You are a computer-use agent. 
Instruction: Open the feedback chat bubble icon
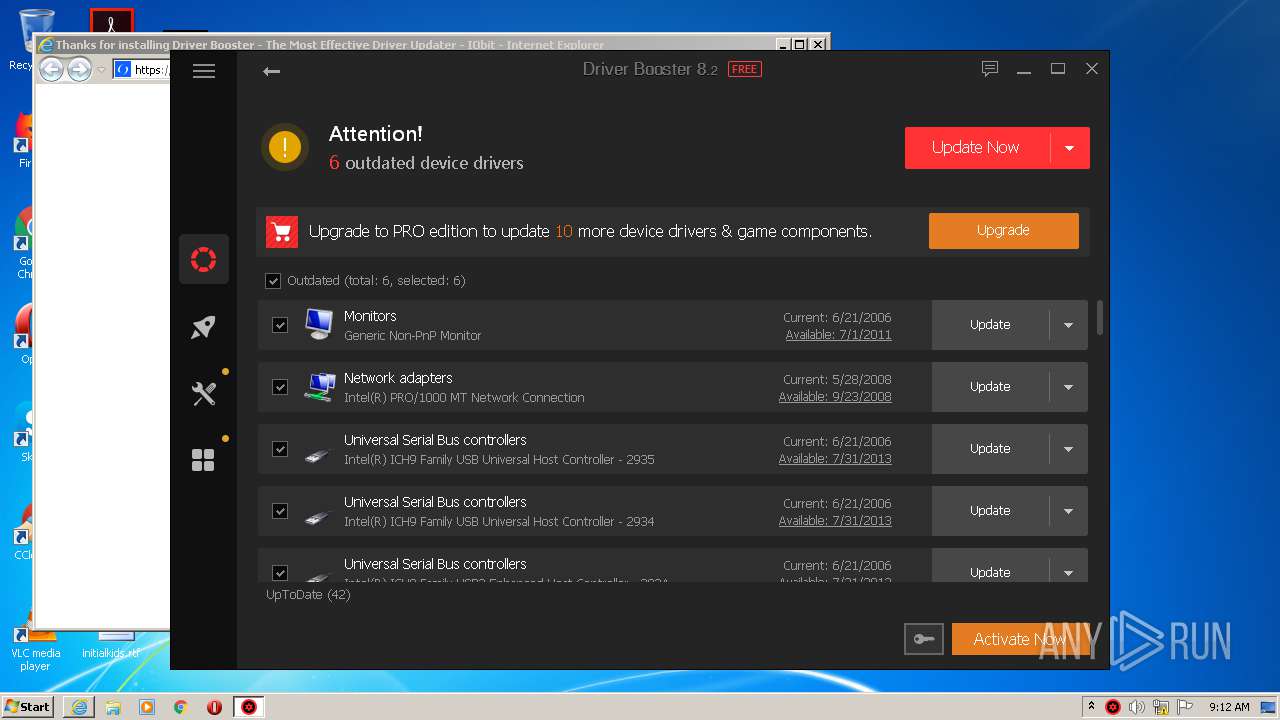point(990,69)
